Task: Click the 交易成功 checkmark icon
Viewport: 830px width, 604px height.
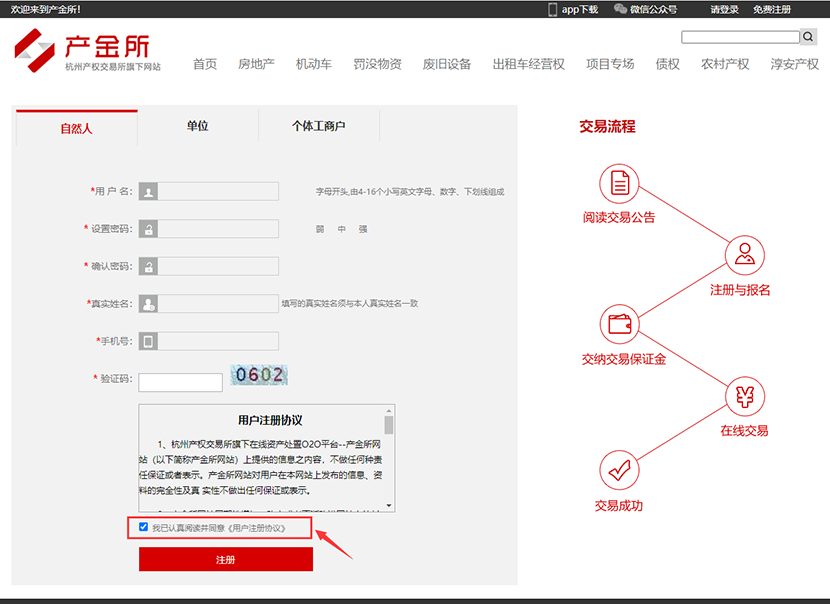Action: [619, 469]
